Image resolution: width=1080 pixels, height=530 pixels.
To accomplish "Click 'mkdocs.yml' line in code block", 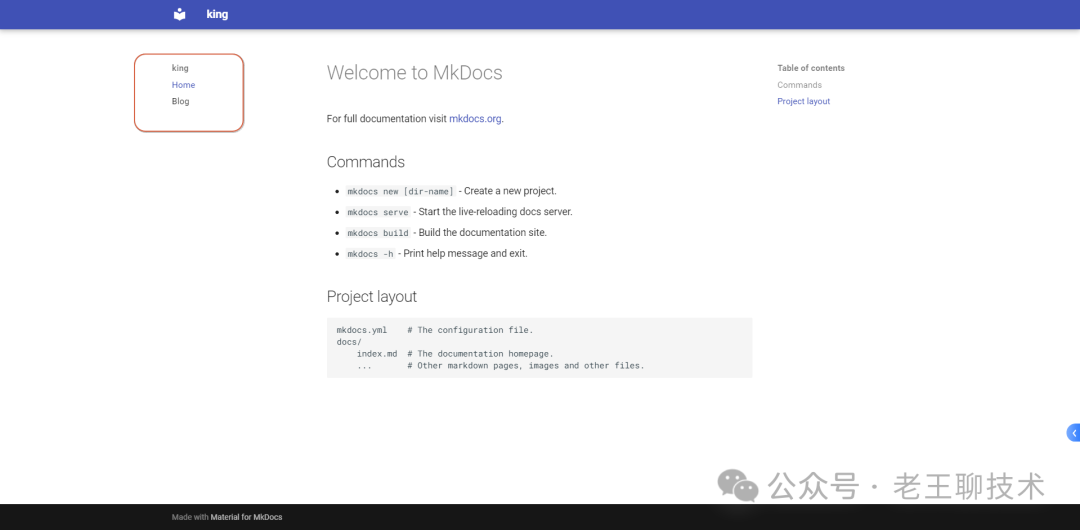I will [x=435, y=330].
